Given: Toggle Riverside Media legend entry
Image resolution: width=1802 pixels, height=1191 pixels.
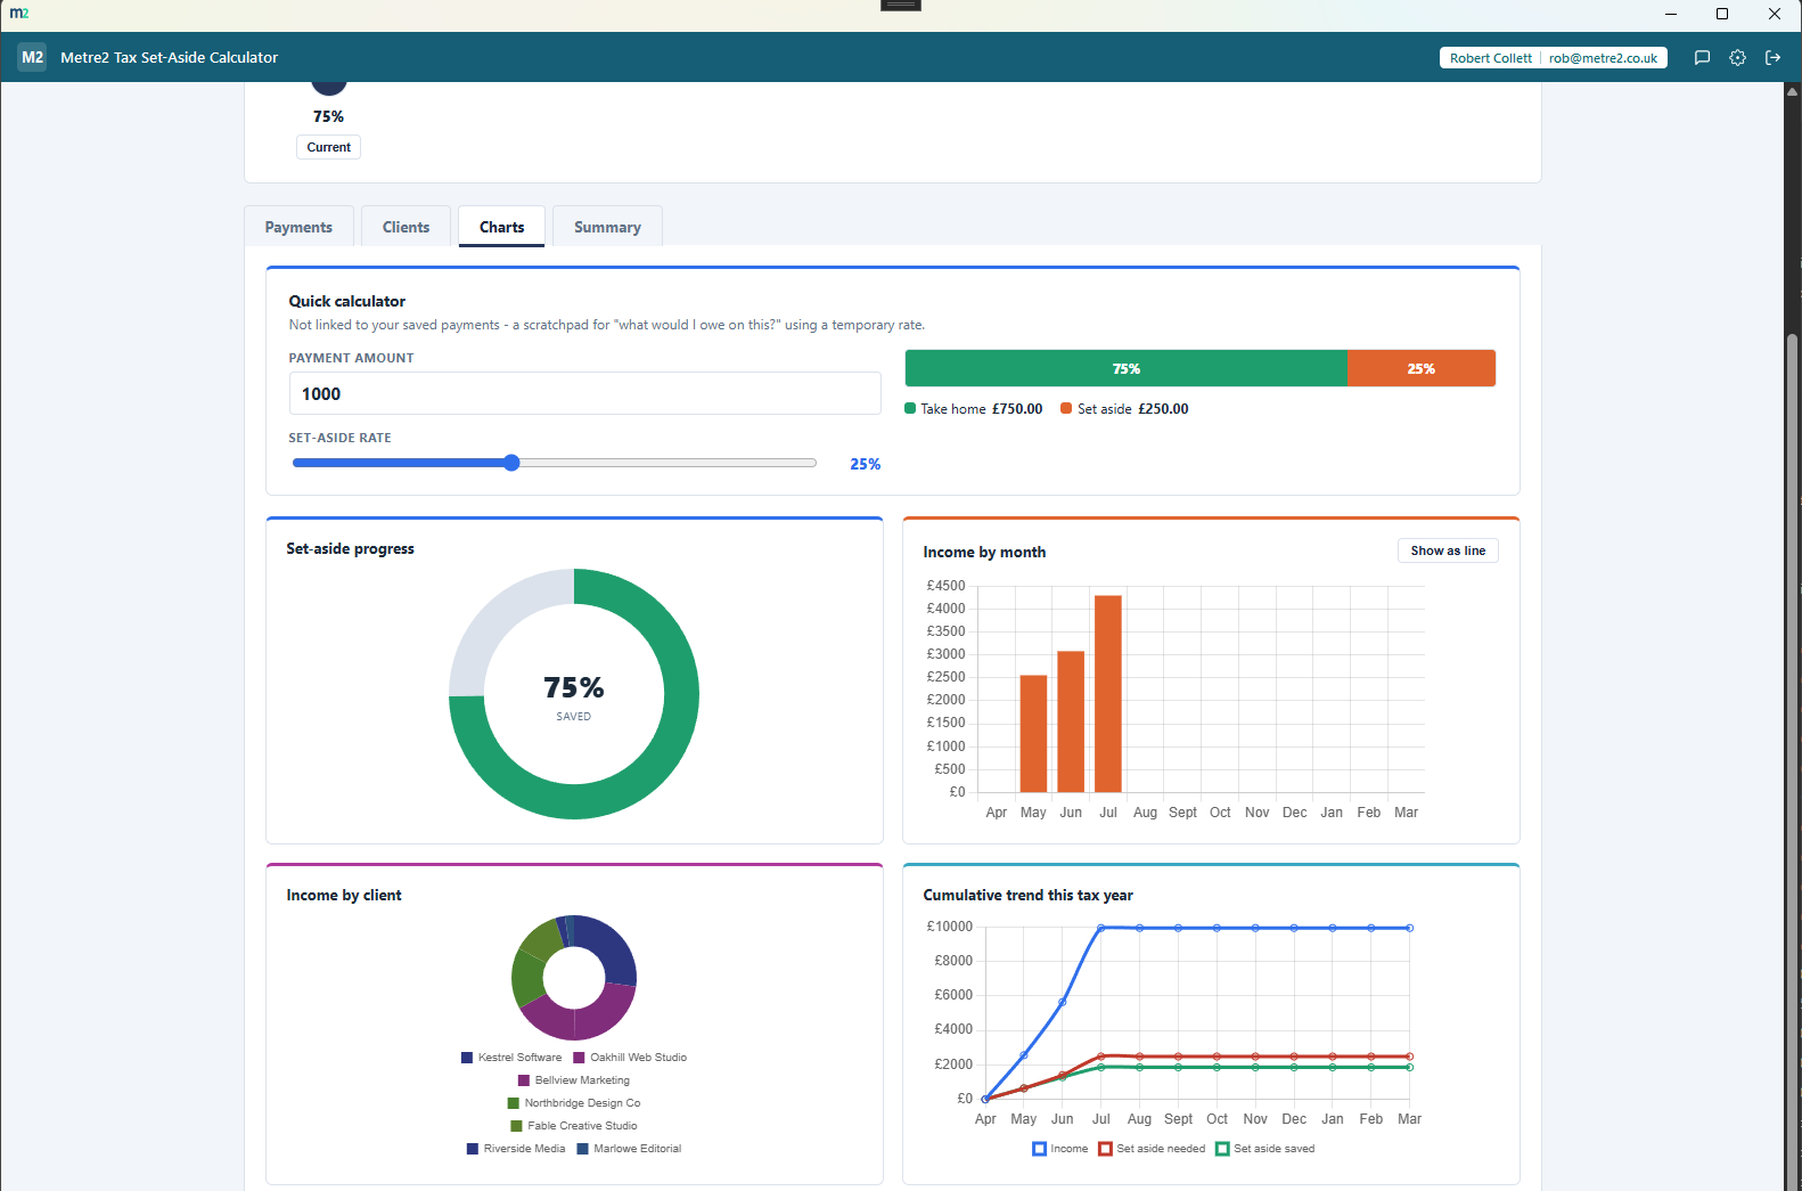Looking at the screenshot, I should coord(516,1149).
